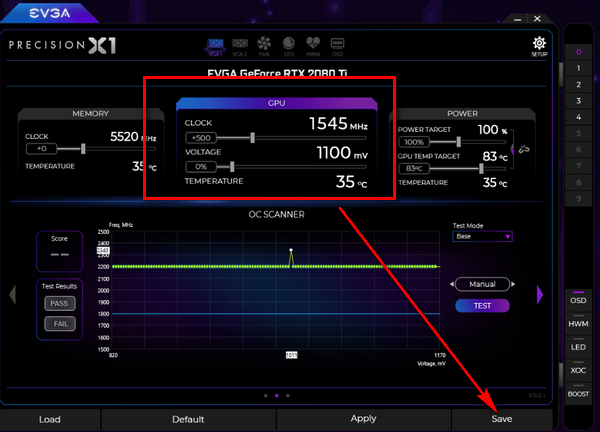Select profile 1
This screenshot has height=432, width=600.
click(x=579, y=68)
